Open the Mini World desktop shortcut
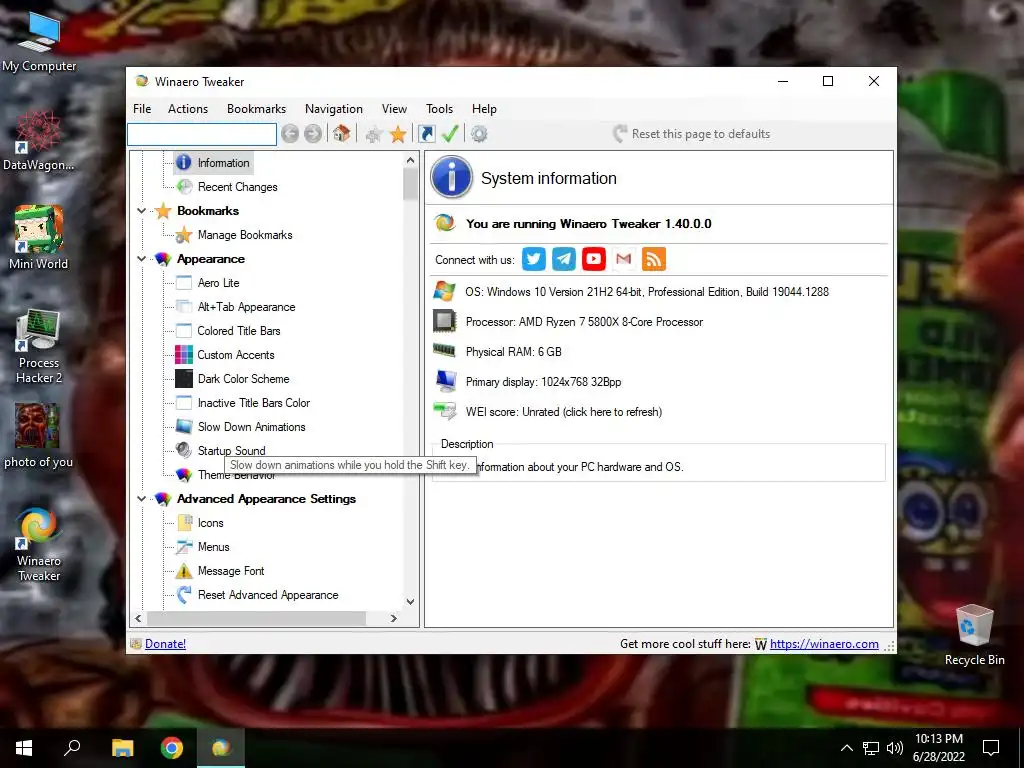The width and height of the screenshot is (1024, 768). tap(39, 238)
